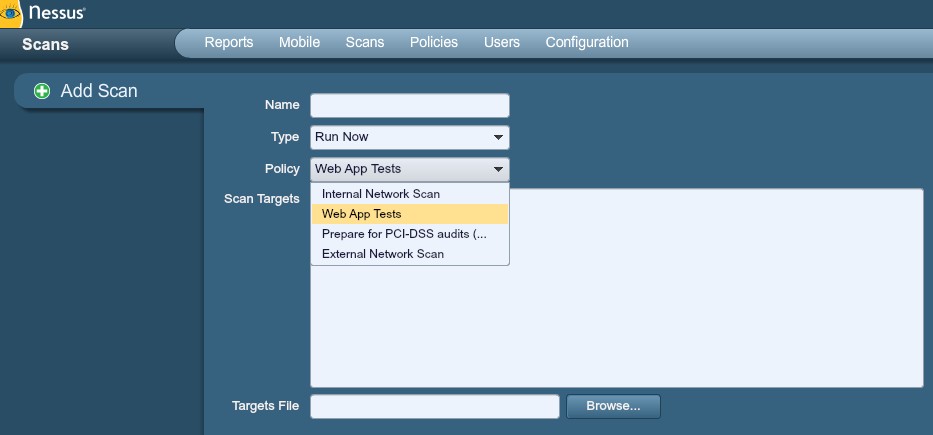933x435 pixels.
Task: Select External Network Scan policy option
Action: 410,254
